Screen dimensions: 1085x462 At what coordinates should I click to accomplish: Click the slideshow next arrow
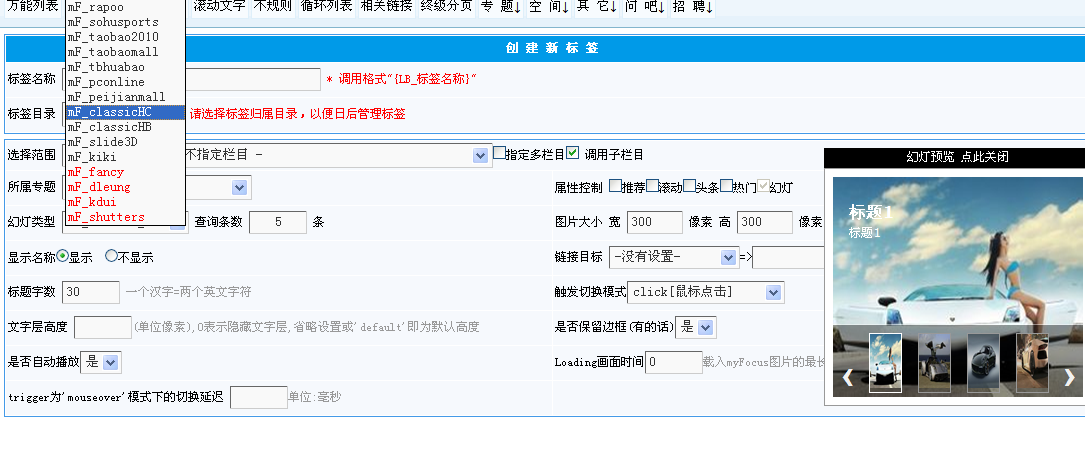1069,377
